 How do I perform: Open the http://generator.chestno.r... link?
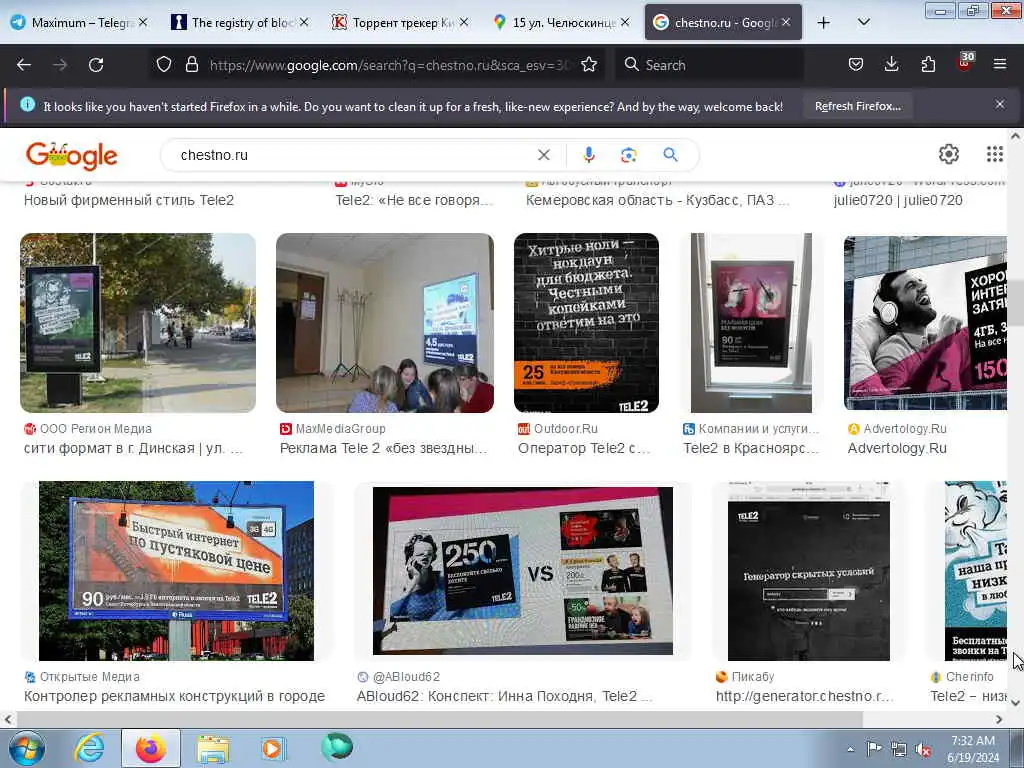click(x=805, y=697)
